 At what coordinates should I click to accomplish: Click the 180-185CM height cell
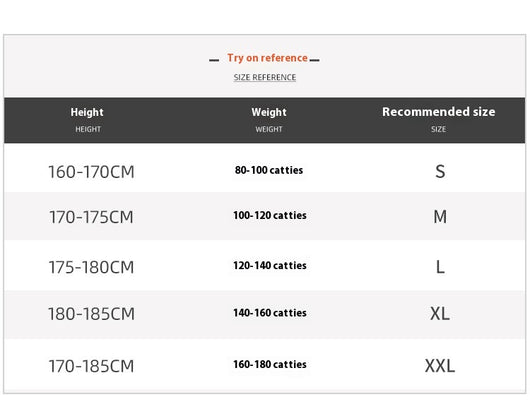tap(91, 314)
